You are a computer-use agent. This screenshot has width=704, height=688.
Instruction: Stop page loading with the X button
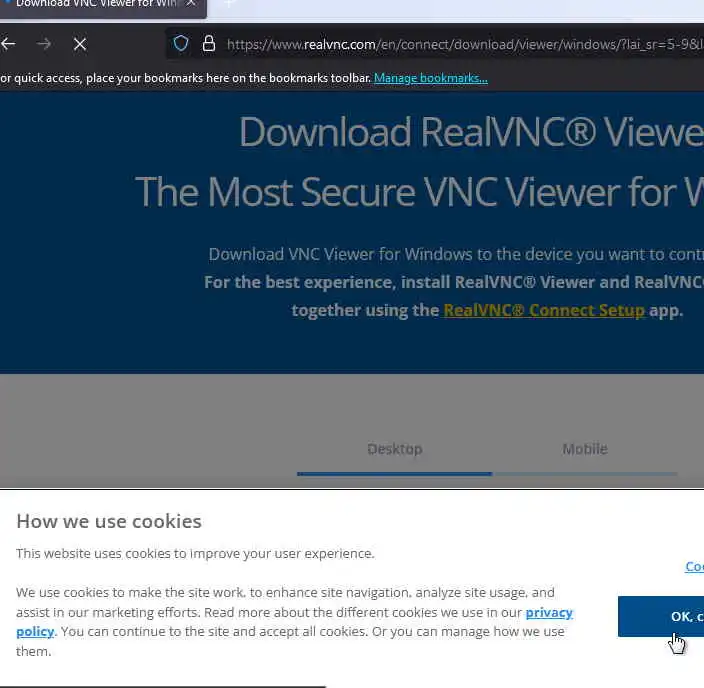pos(80,44)
